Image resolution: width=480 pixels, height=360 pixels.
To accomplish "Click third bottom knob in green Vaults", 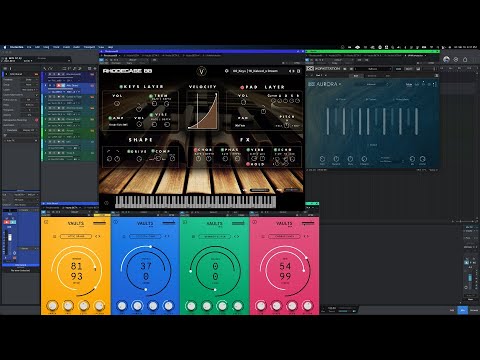I will pos(222,305).
